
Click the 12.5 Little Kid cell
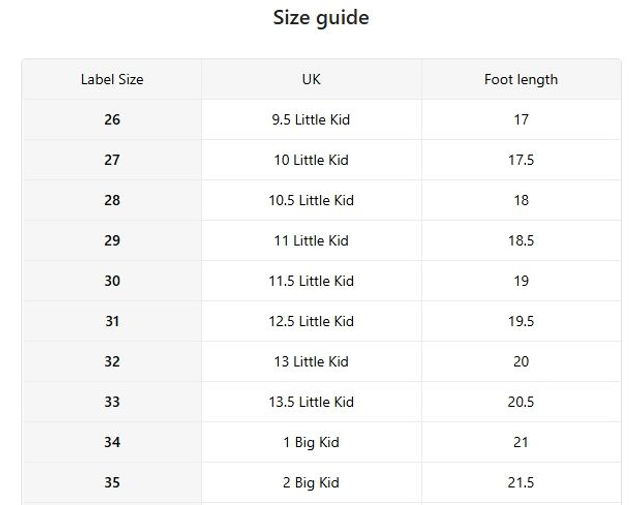(x=311, y=321)
